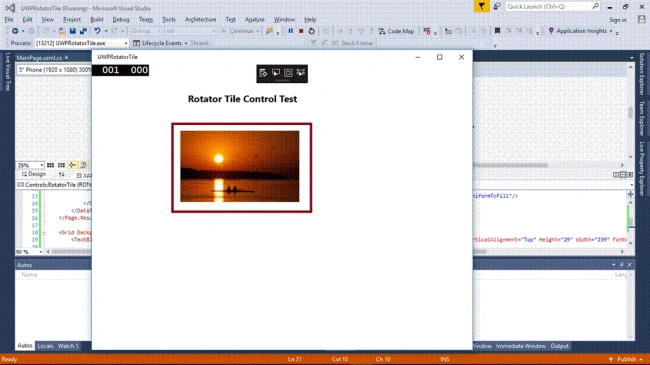Image resolution: width=650 pixels, height=365 pixels.
Task: Open the Debug menu
Action: (x=121, y=19)
